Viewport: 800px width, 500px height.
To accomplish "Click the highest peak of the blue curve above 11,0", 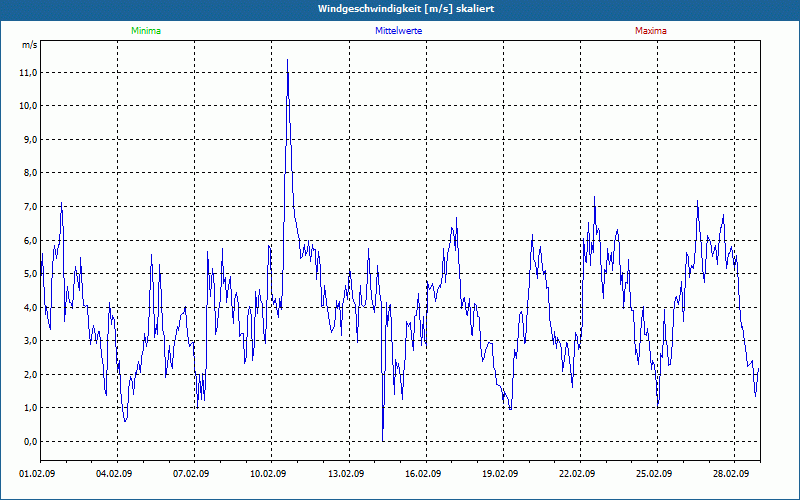I will click(287, 60).
